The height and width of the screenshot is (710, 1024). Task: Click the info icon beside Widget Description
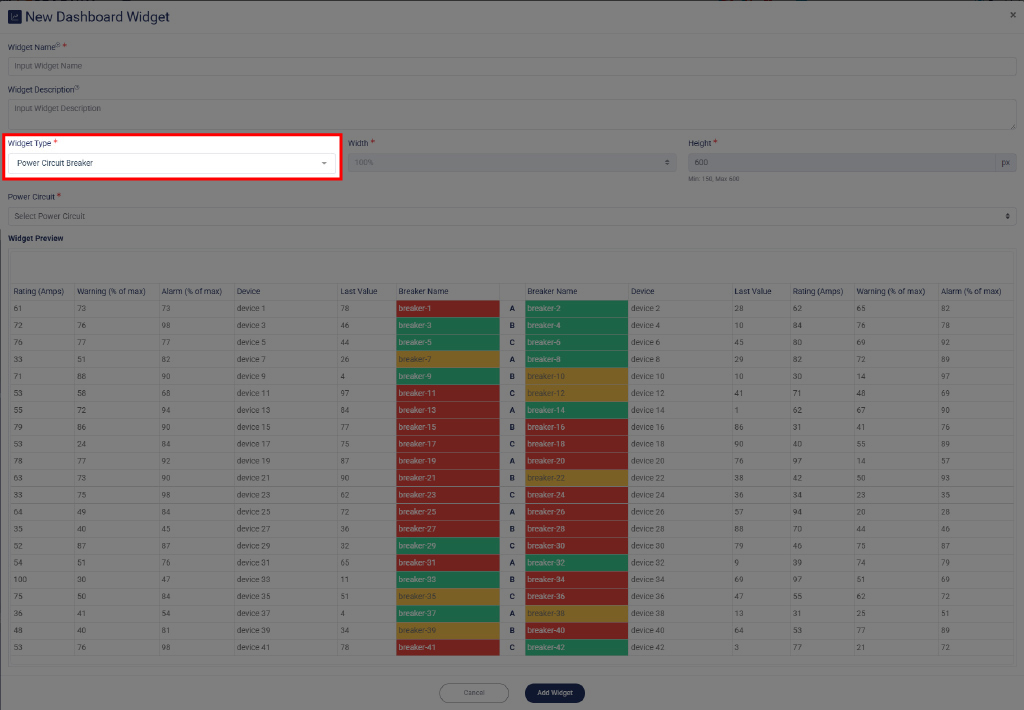(x=77, y=88)
